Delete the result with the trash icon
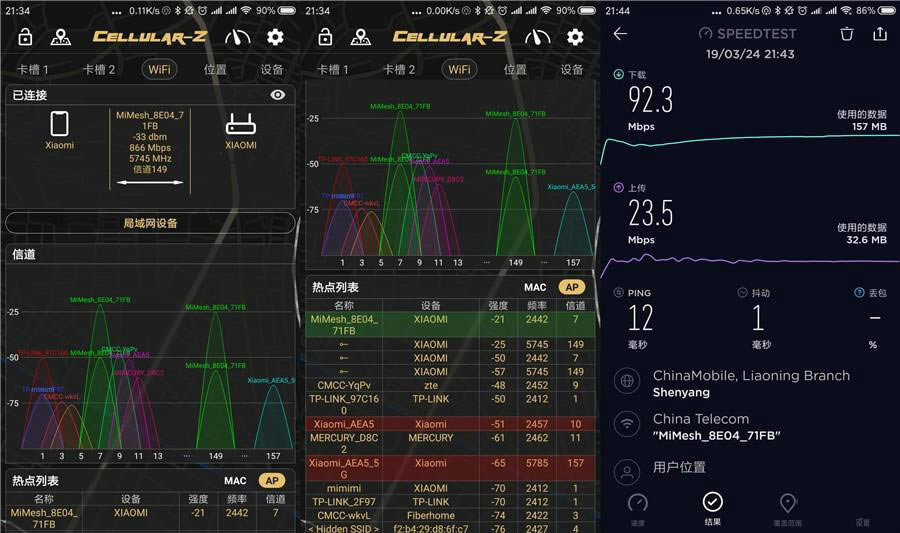 pos(846,34)
